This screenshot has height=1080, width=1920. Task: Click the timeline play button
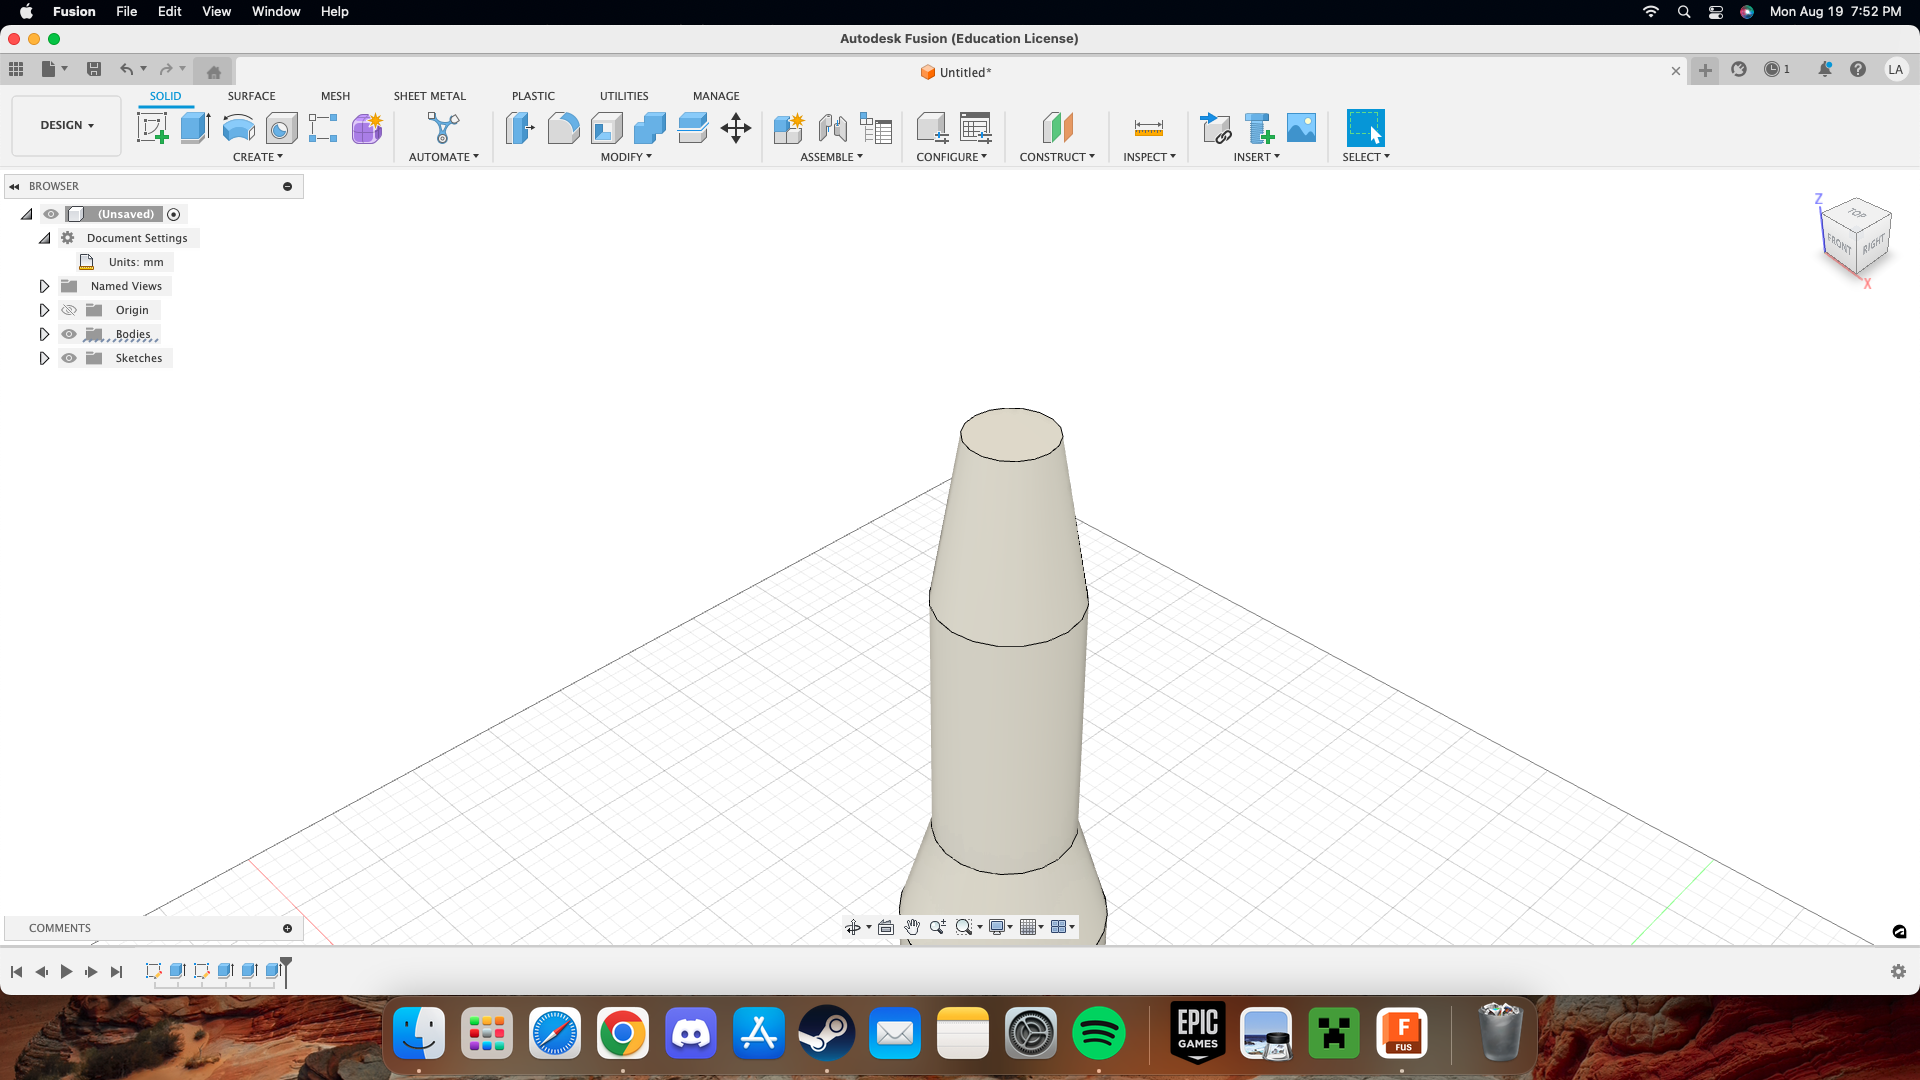click(66, 971)
